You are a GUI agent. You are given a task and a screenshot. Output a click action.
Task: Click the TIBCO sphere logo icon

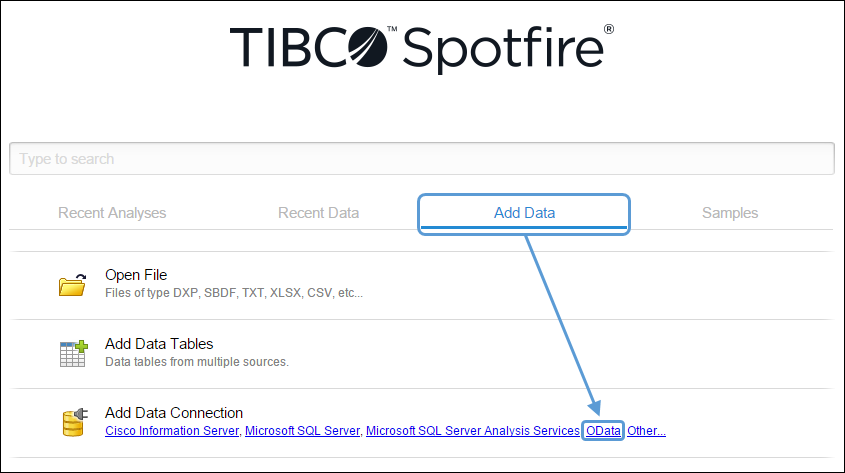click(x=368, y=47)
